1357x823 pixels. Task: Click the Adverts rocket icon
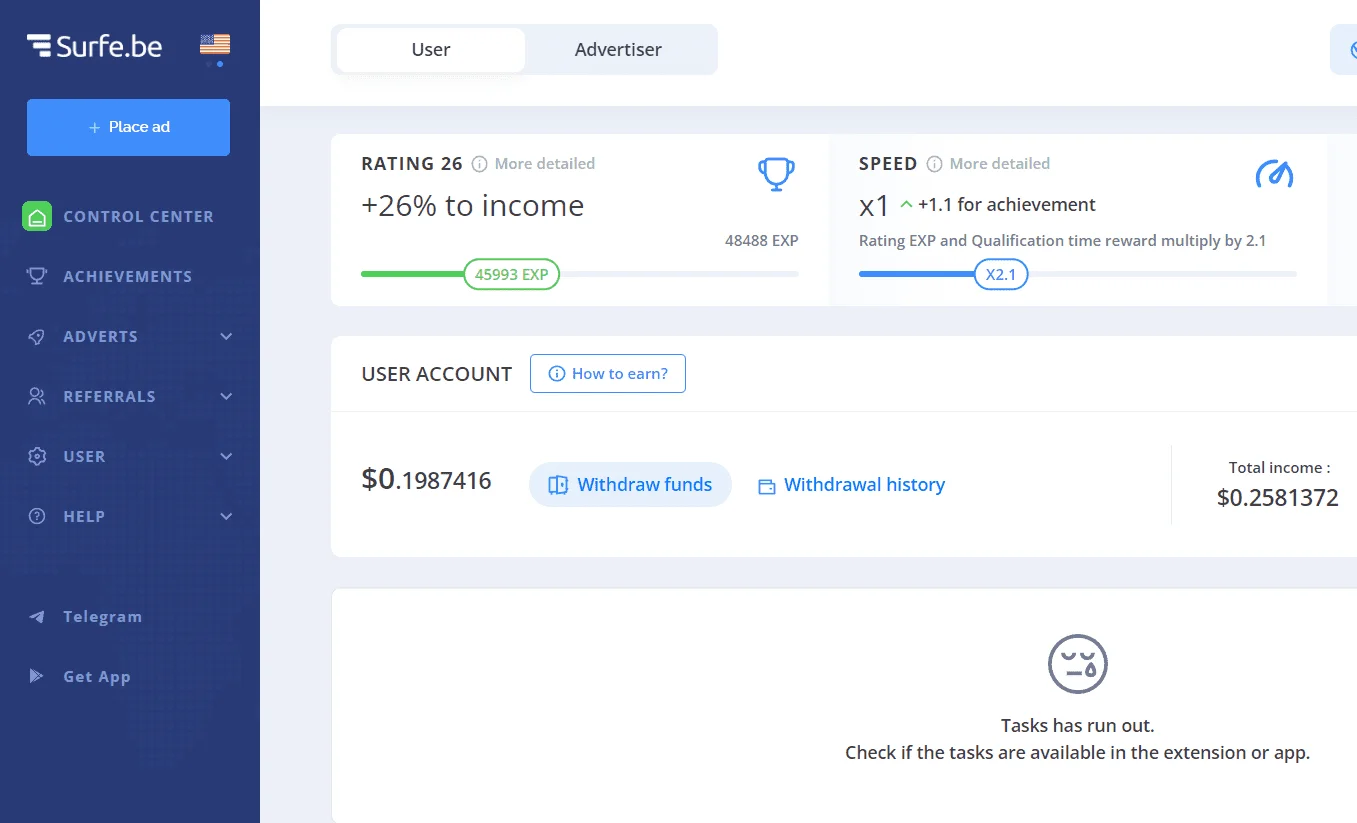[x=37, y=336]
